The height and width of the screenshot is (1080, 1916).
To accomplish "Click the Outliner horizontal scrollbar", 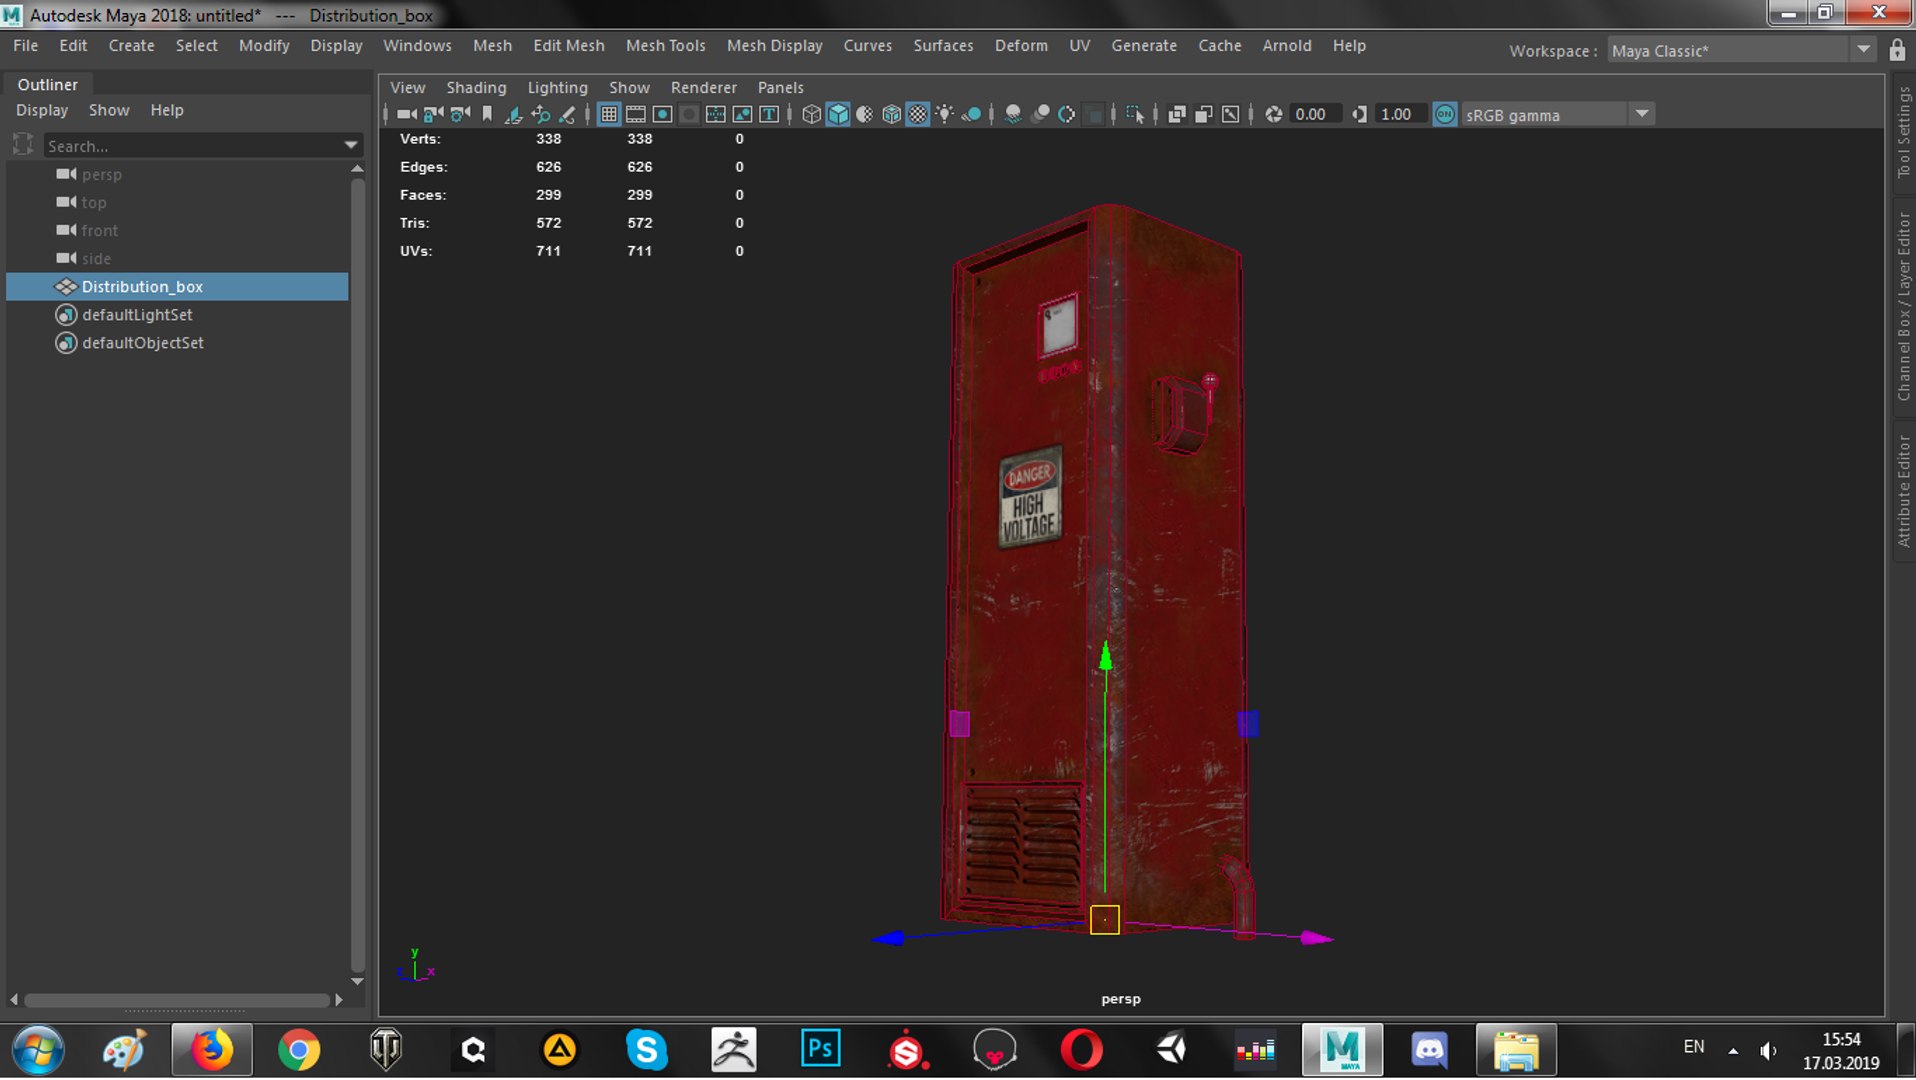I will coord(176,1000).
